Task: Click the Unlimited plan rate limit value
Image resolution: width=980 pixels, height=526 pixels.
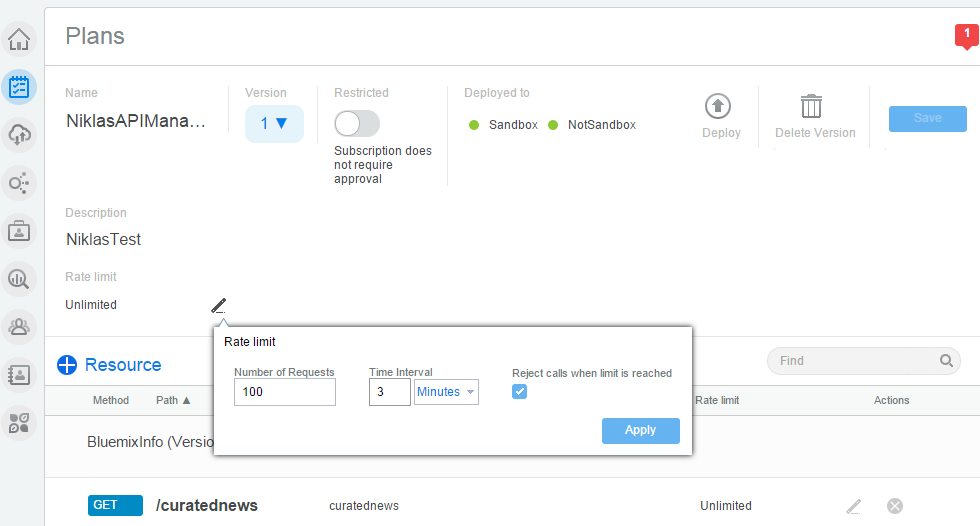Action: (91, 305)
